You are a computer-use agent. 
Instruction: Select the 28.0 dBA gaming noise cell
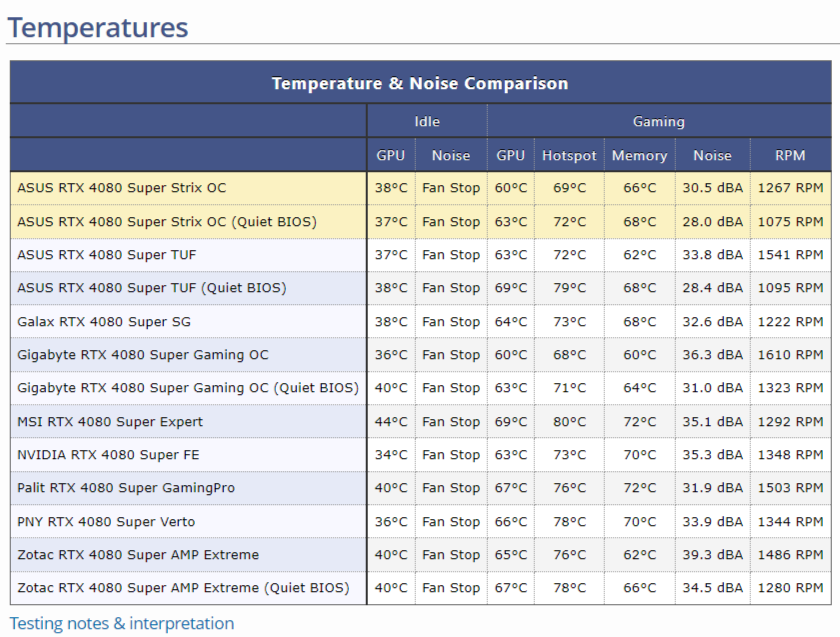coord(712,222)
